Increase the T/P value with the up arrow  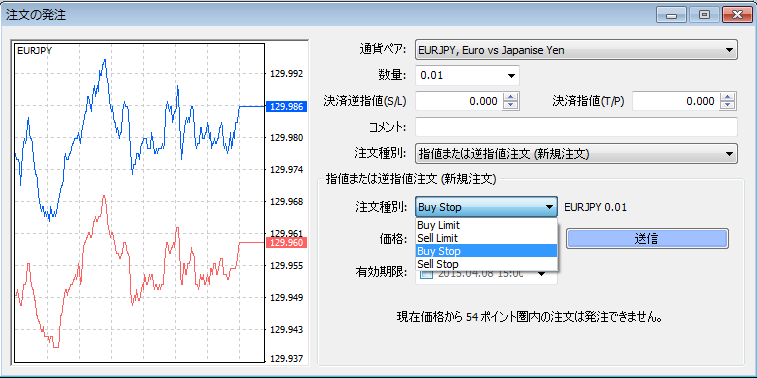[x=728, y=97]
